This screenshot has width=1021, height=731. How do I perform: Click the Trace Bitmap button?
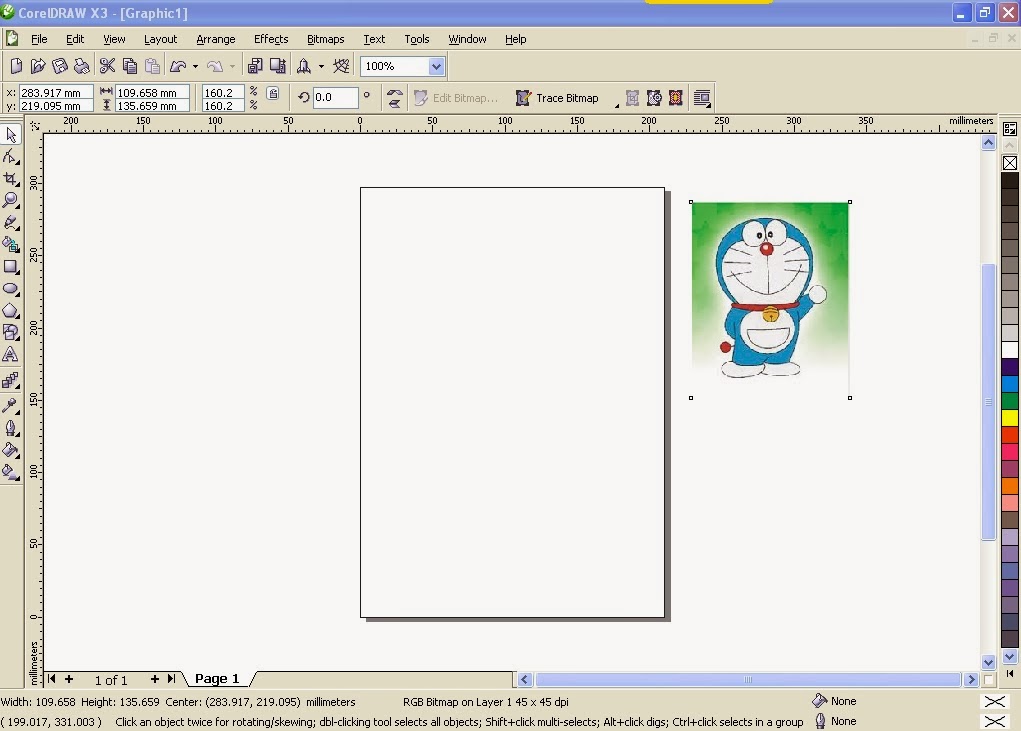click(557, 98)
